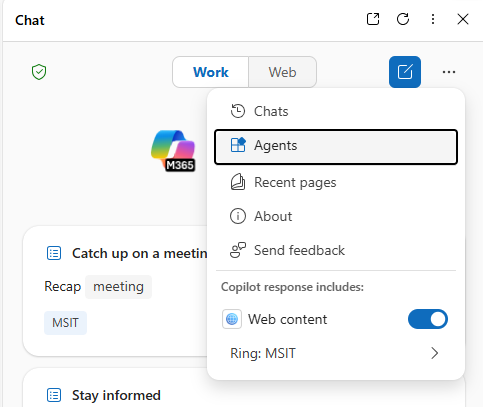Click the MSIT tag on card
Image resolution: width=483 pixels, height=407 pixels.
coord(65,323)
